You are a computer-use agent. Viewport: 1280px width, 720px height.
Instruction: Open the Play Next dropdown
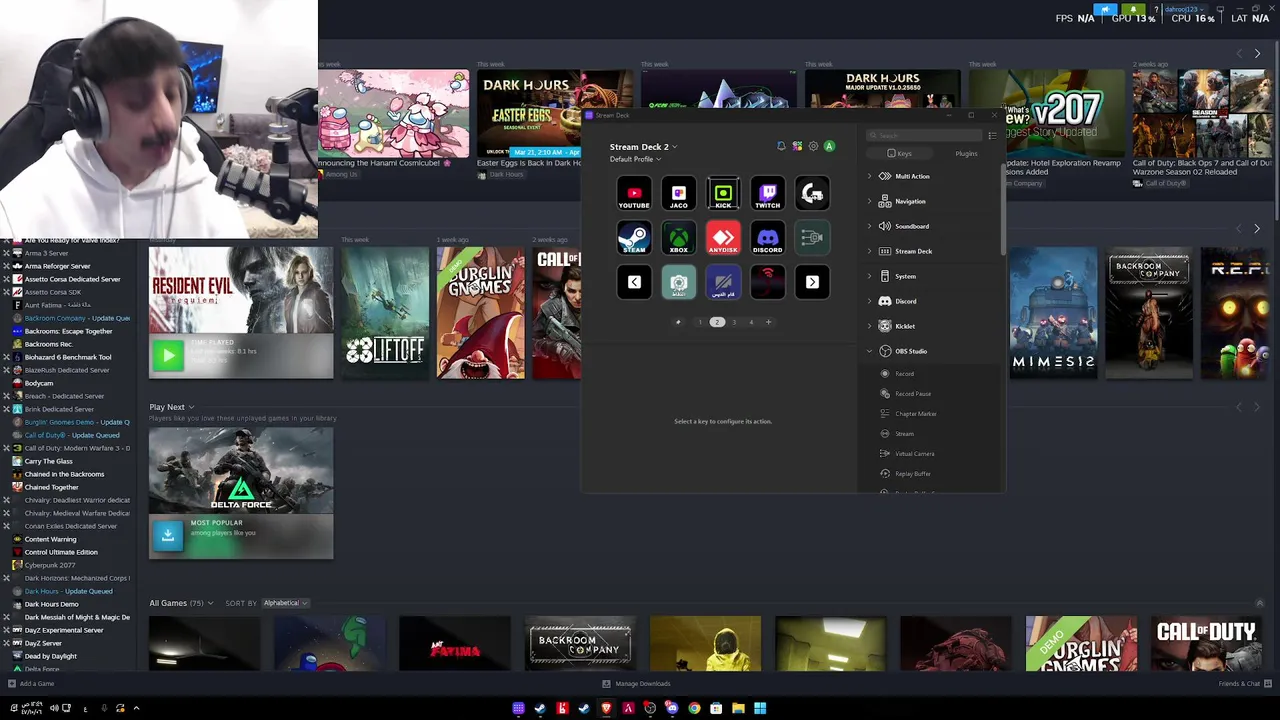[171, 407]
